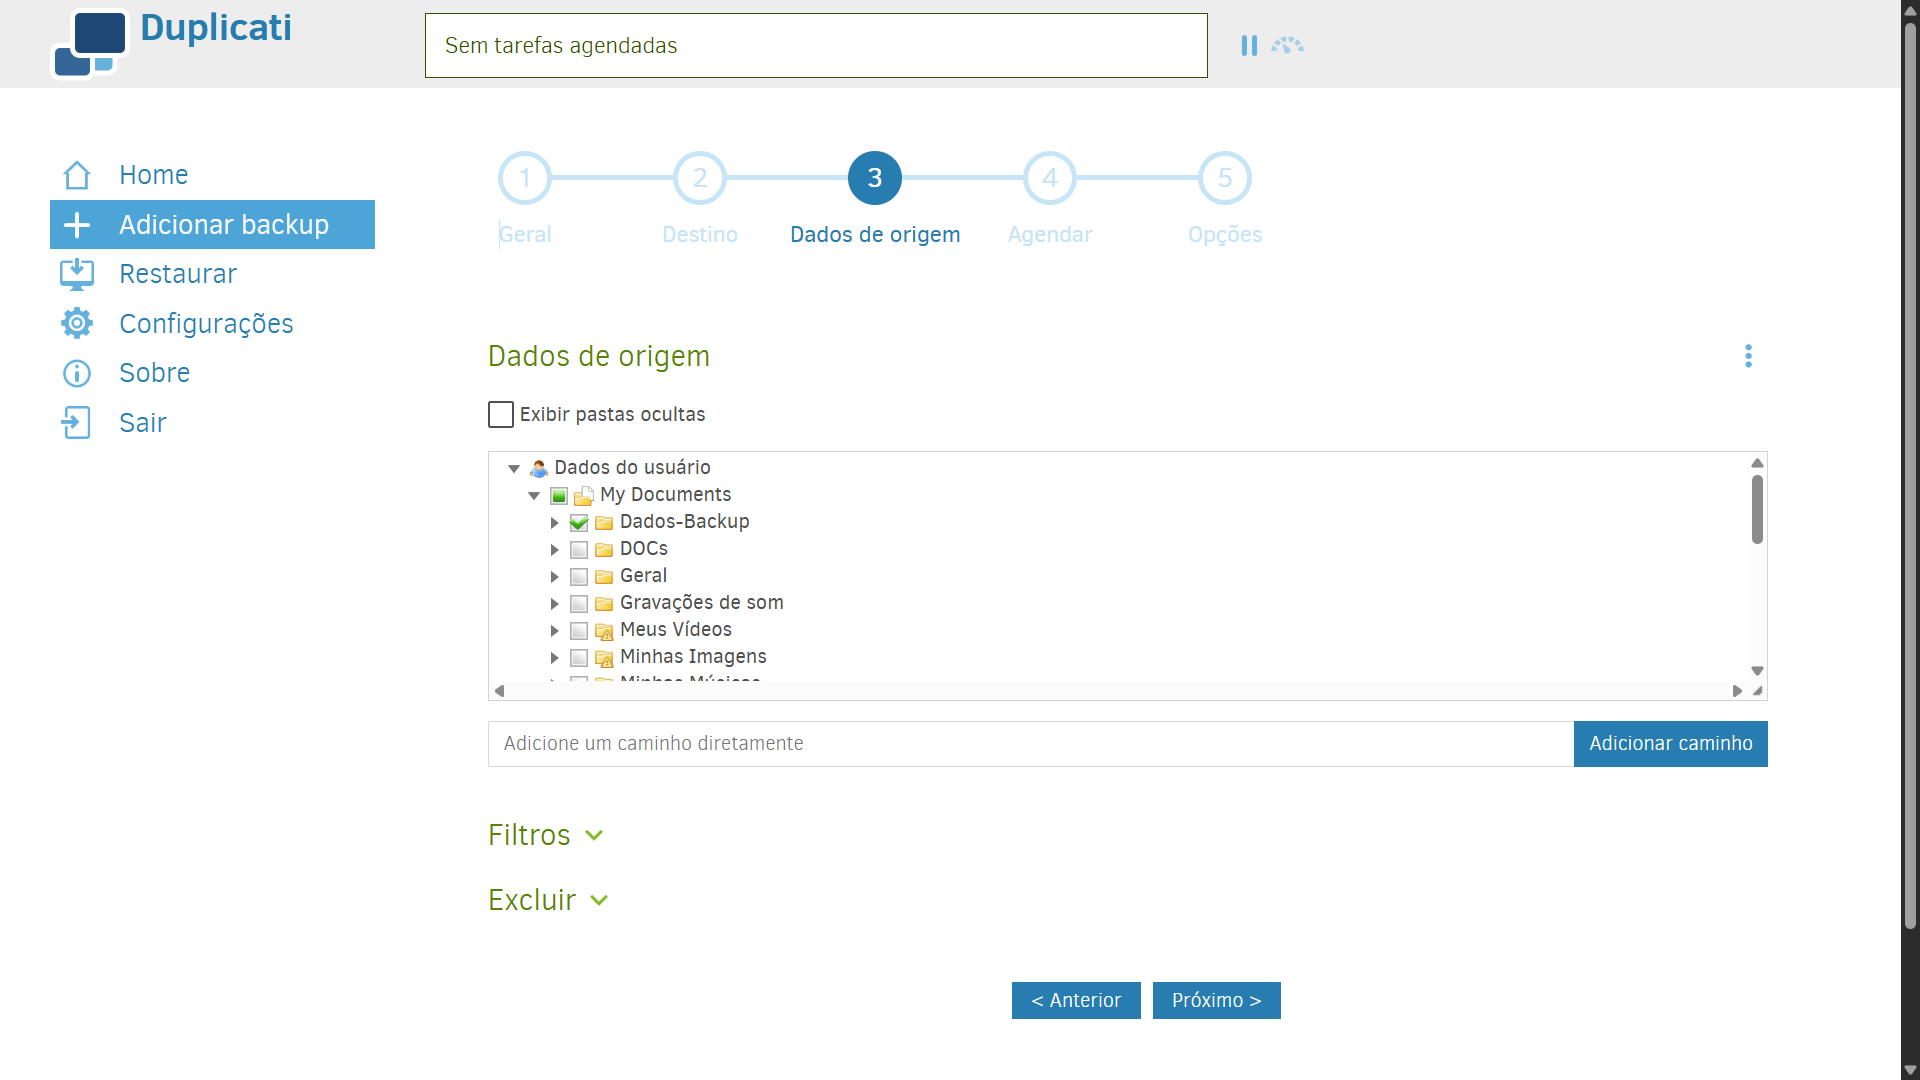The image size is (1920, 1080).
Task: Select Adicionar backup in sidebar
Action: [212, 224]
